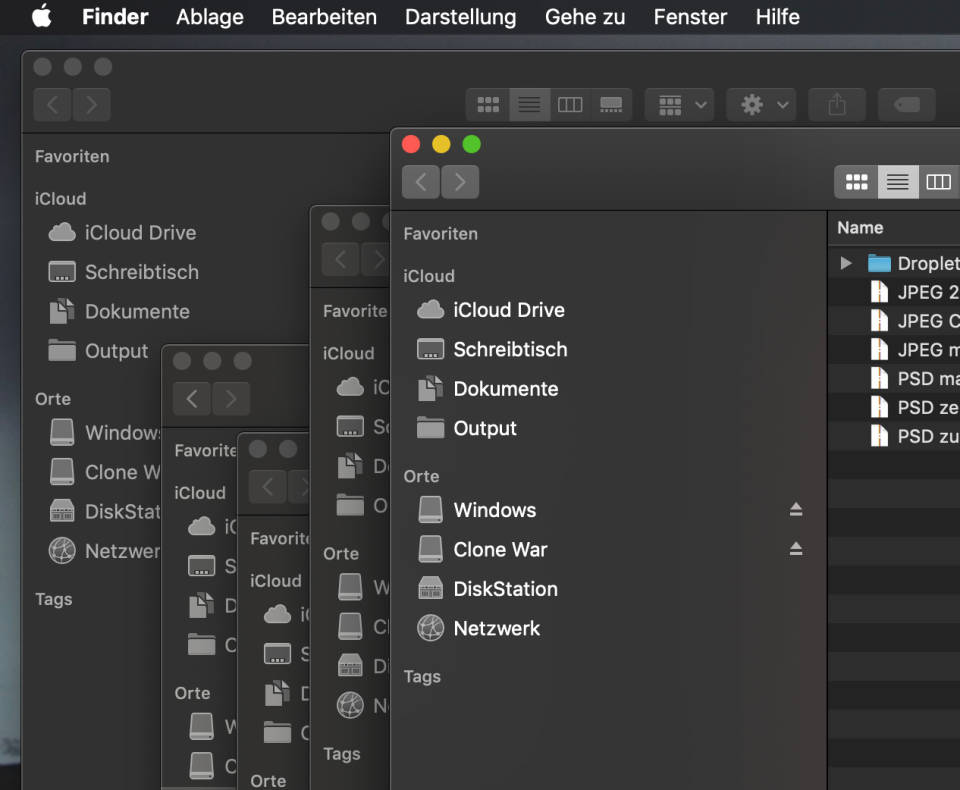Select Windows volume in front window sidebar

[x=476, y=510]
